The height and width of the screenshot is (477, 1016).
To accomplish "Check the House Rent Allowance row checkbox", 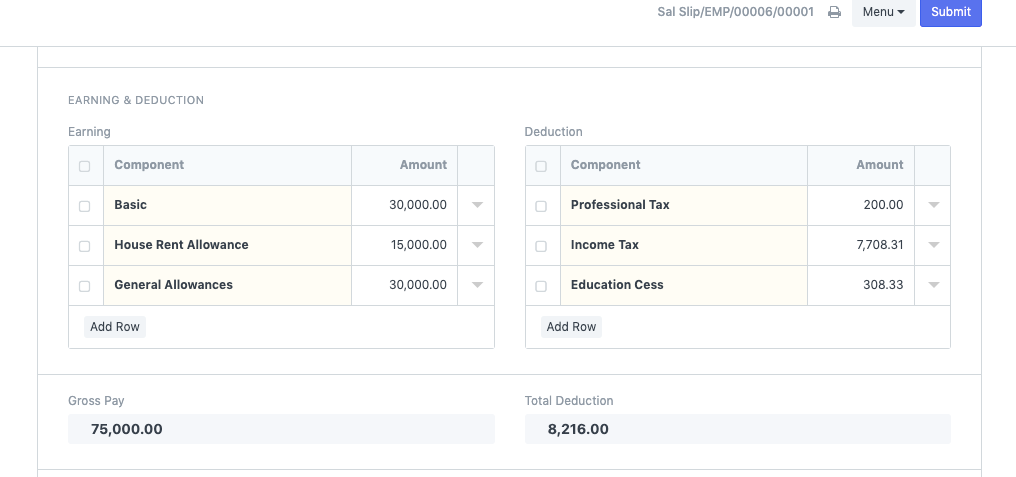I will tap(84, 246).
